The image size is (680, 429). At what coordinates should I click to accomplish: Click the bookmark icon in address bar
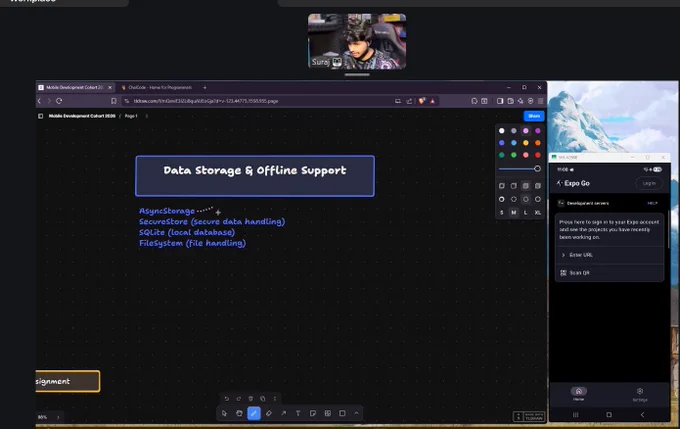click(x=114, y=101)
